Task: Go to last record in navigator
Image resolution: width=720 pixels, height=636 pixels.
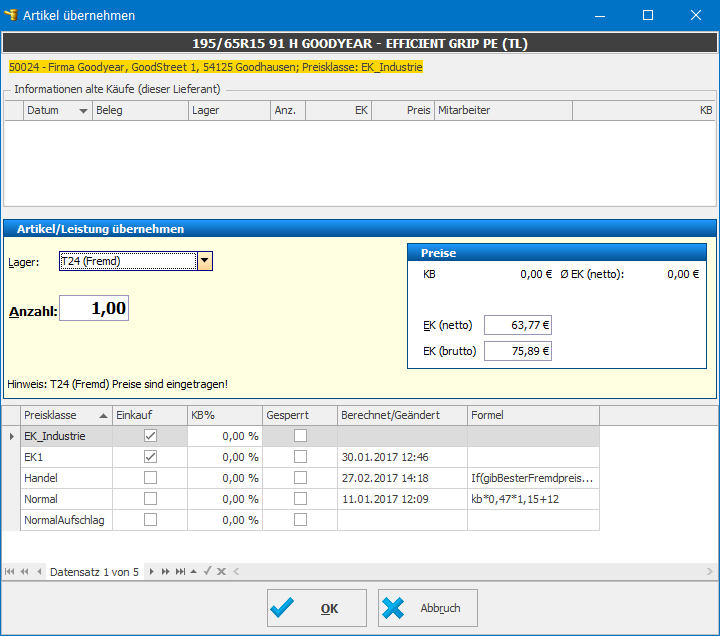Action: 180,572
